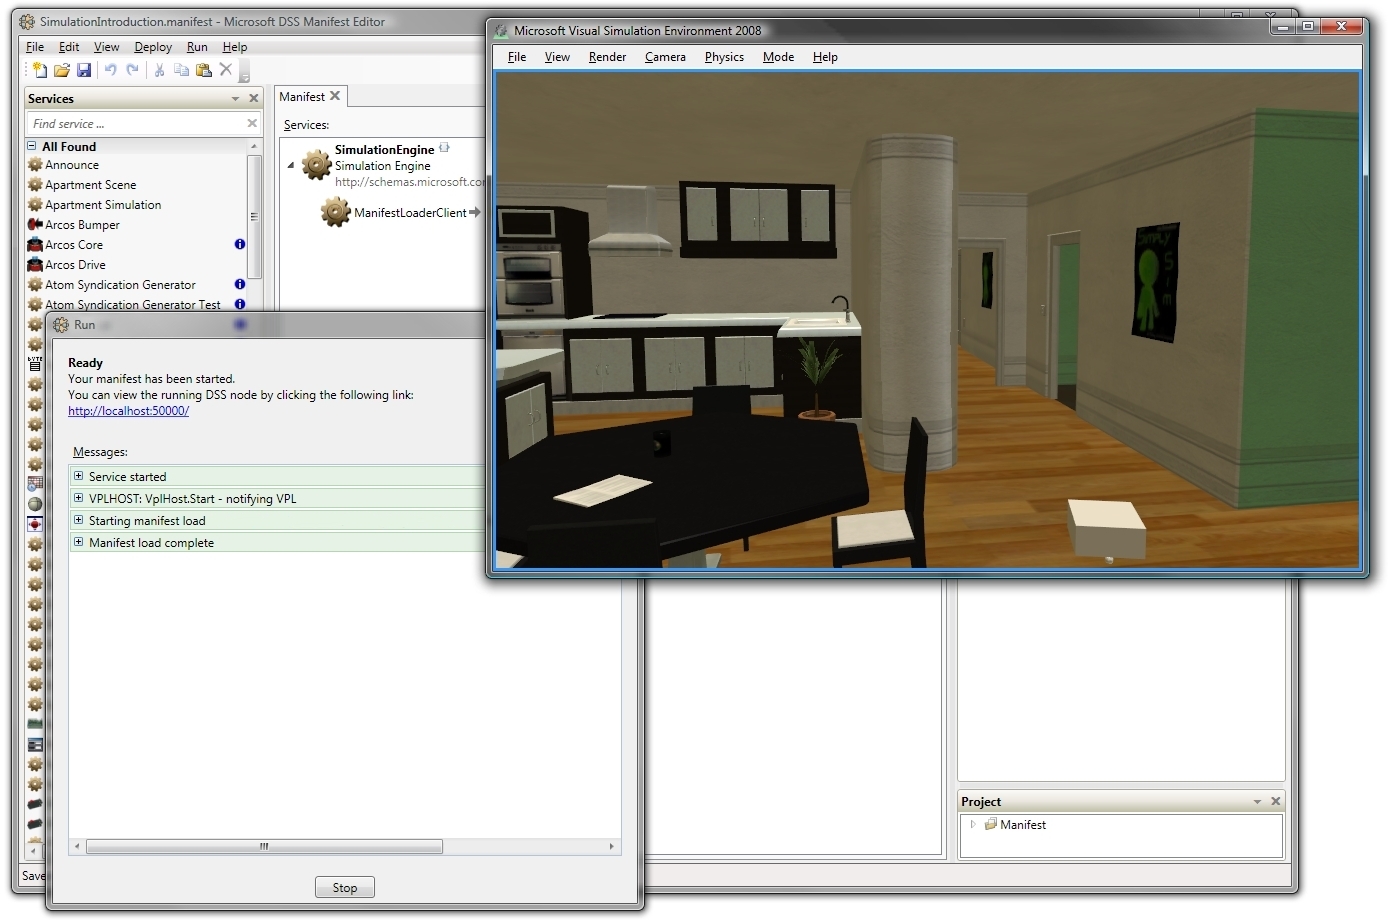The height and width of the screenshot is (920, 1388).
Task: Click the Cut scissors toolbar icon
Action: pyautogui.click(x=159, y=70)
